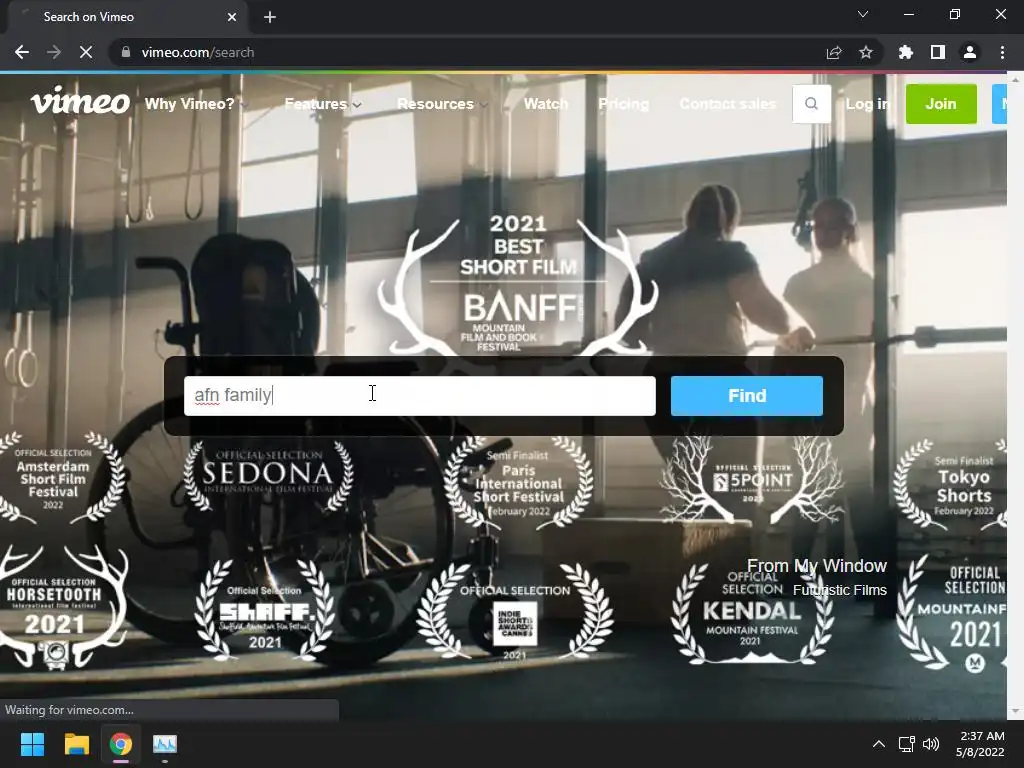The width and height of the screenshot is (1024, 768).
Task: Open the clock and date panel
Action: pos(980,744)
